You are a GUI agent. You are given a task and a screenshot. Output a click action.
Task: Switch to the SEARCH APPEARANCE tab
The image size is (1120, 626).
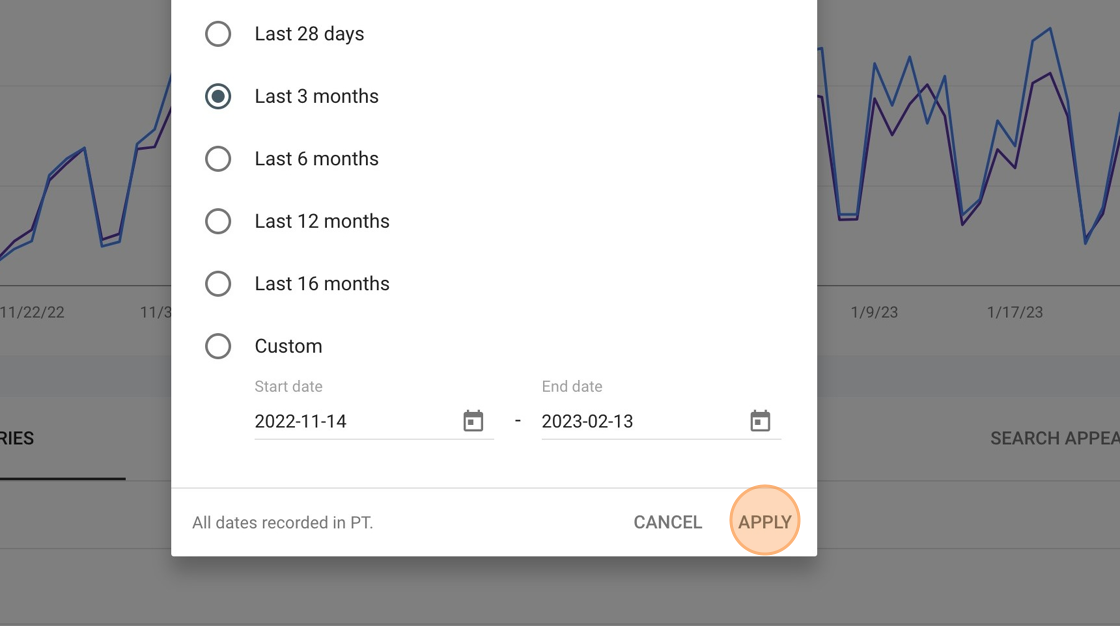click(x=1054, y=438)
